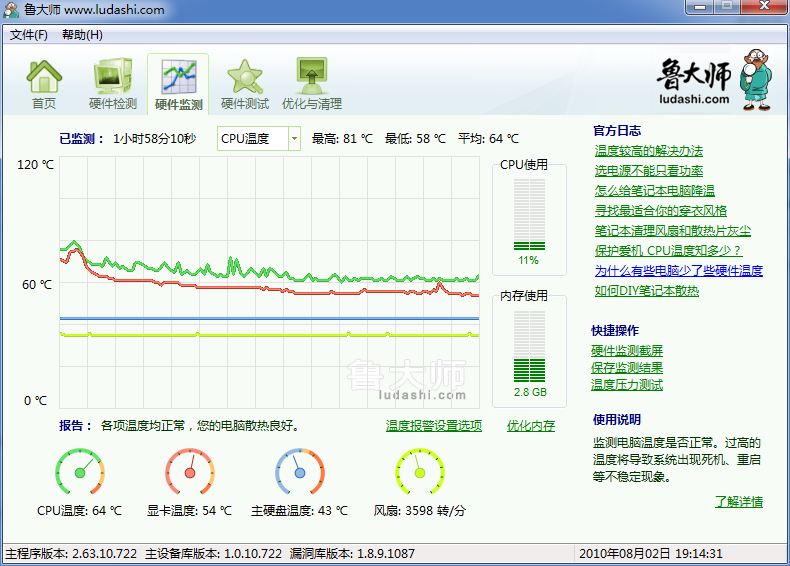Screen dimensions: 790x566
Task: Click the CPU温度 gauge icon
Action: tap(79, 472)
